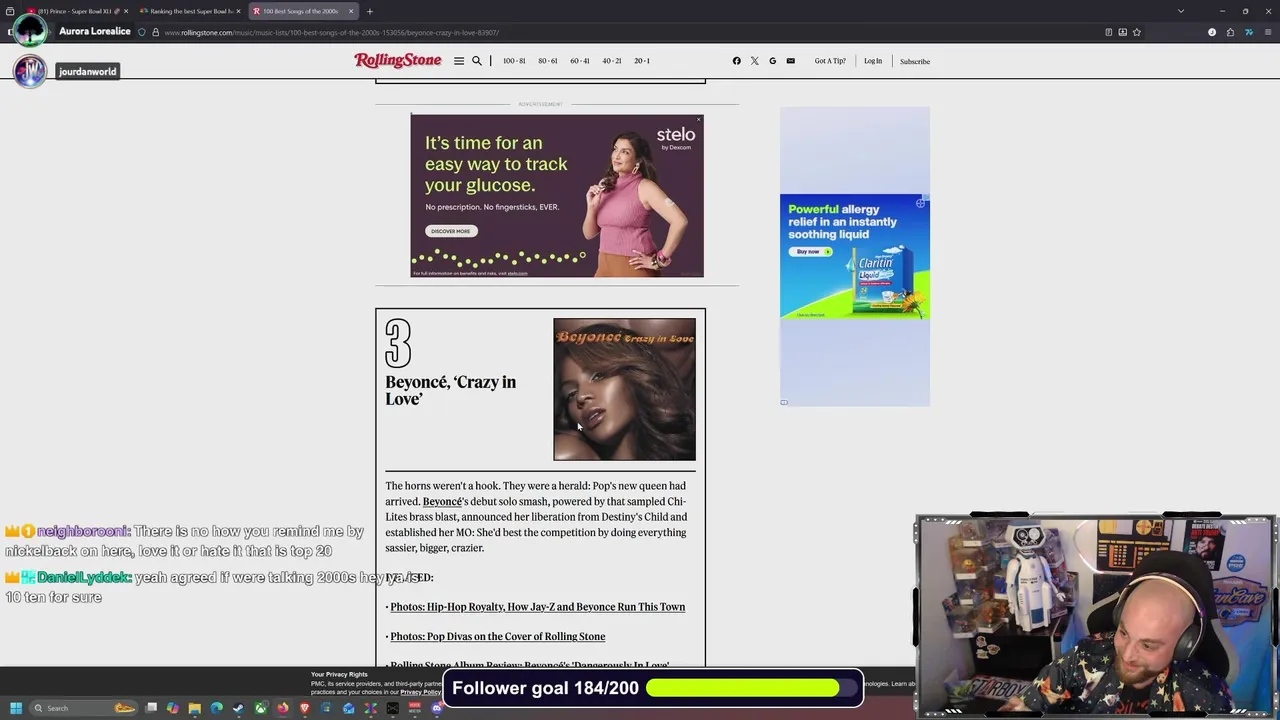Open the Rolling Stone search icon
The image size is (1280, 720).
point(477,61)
